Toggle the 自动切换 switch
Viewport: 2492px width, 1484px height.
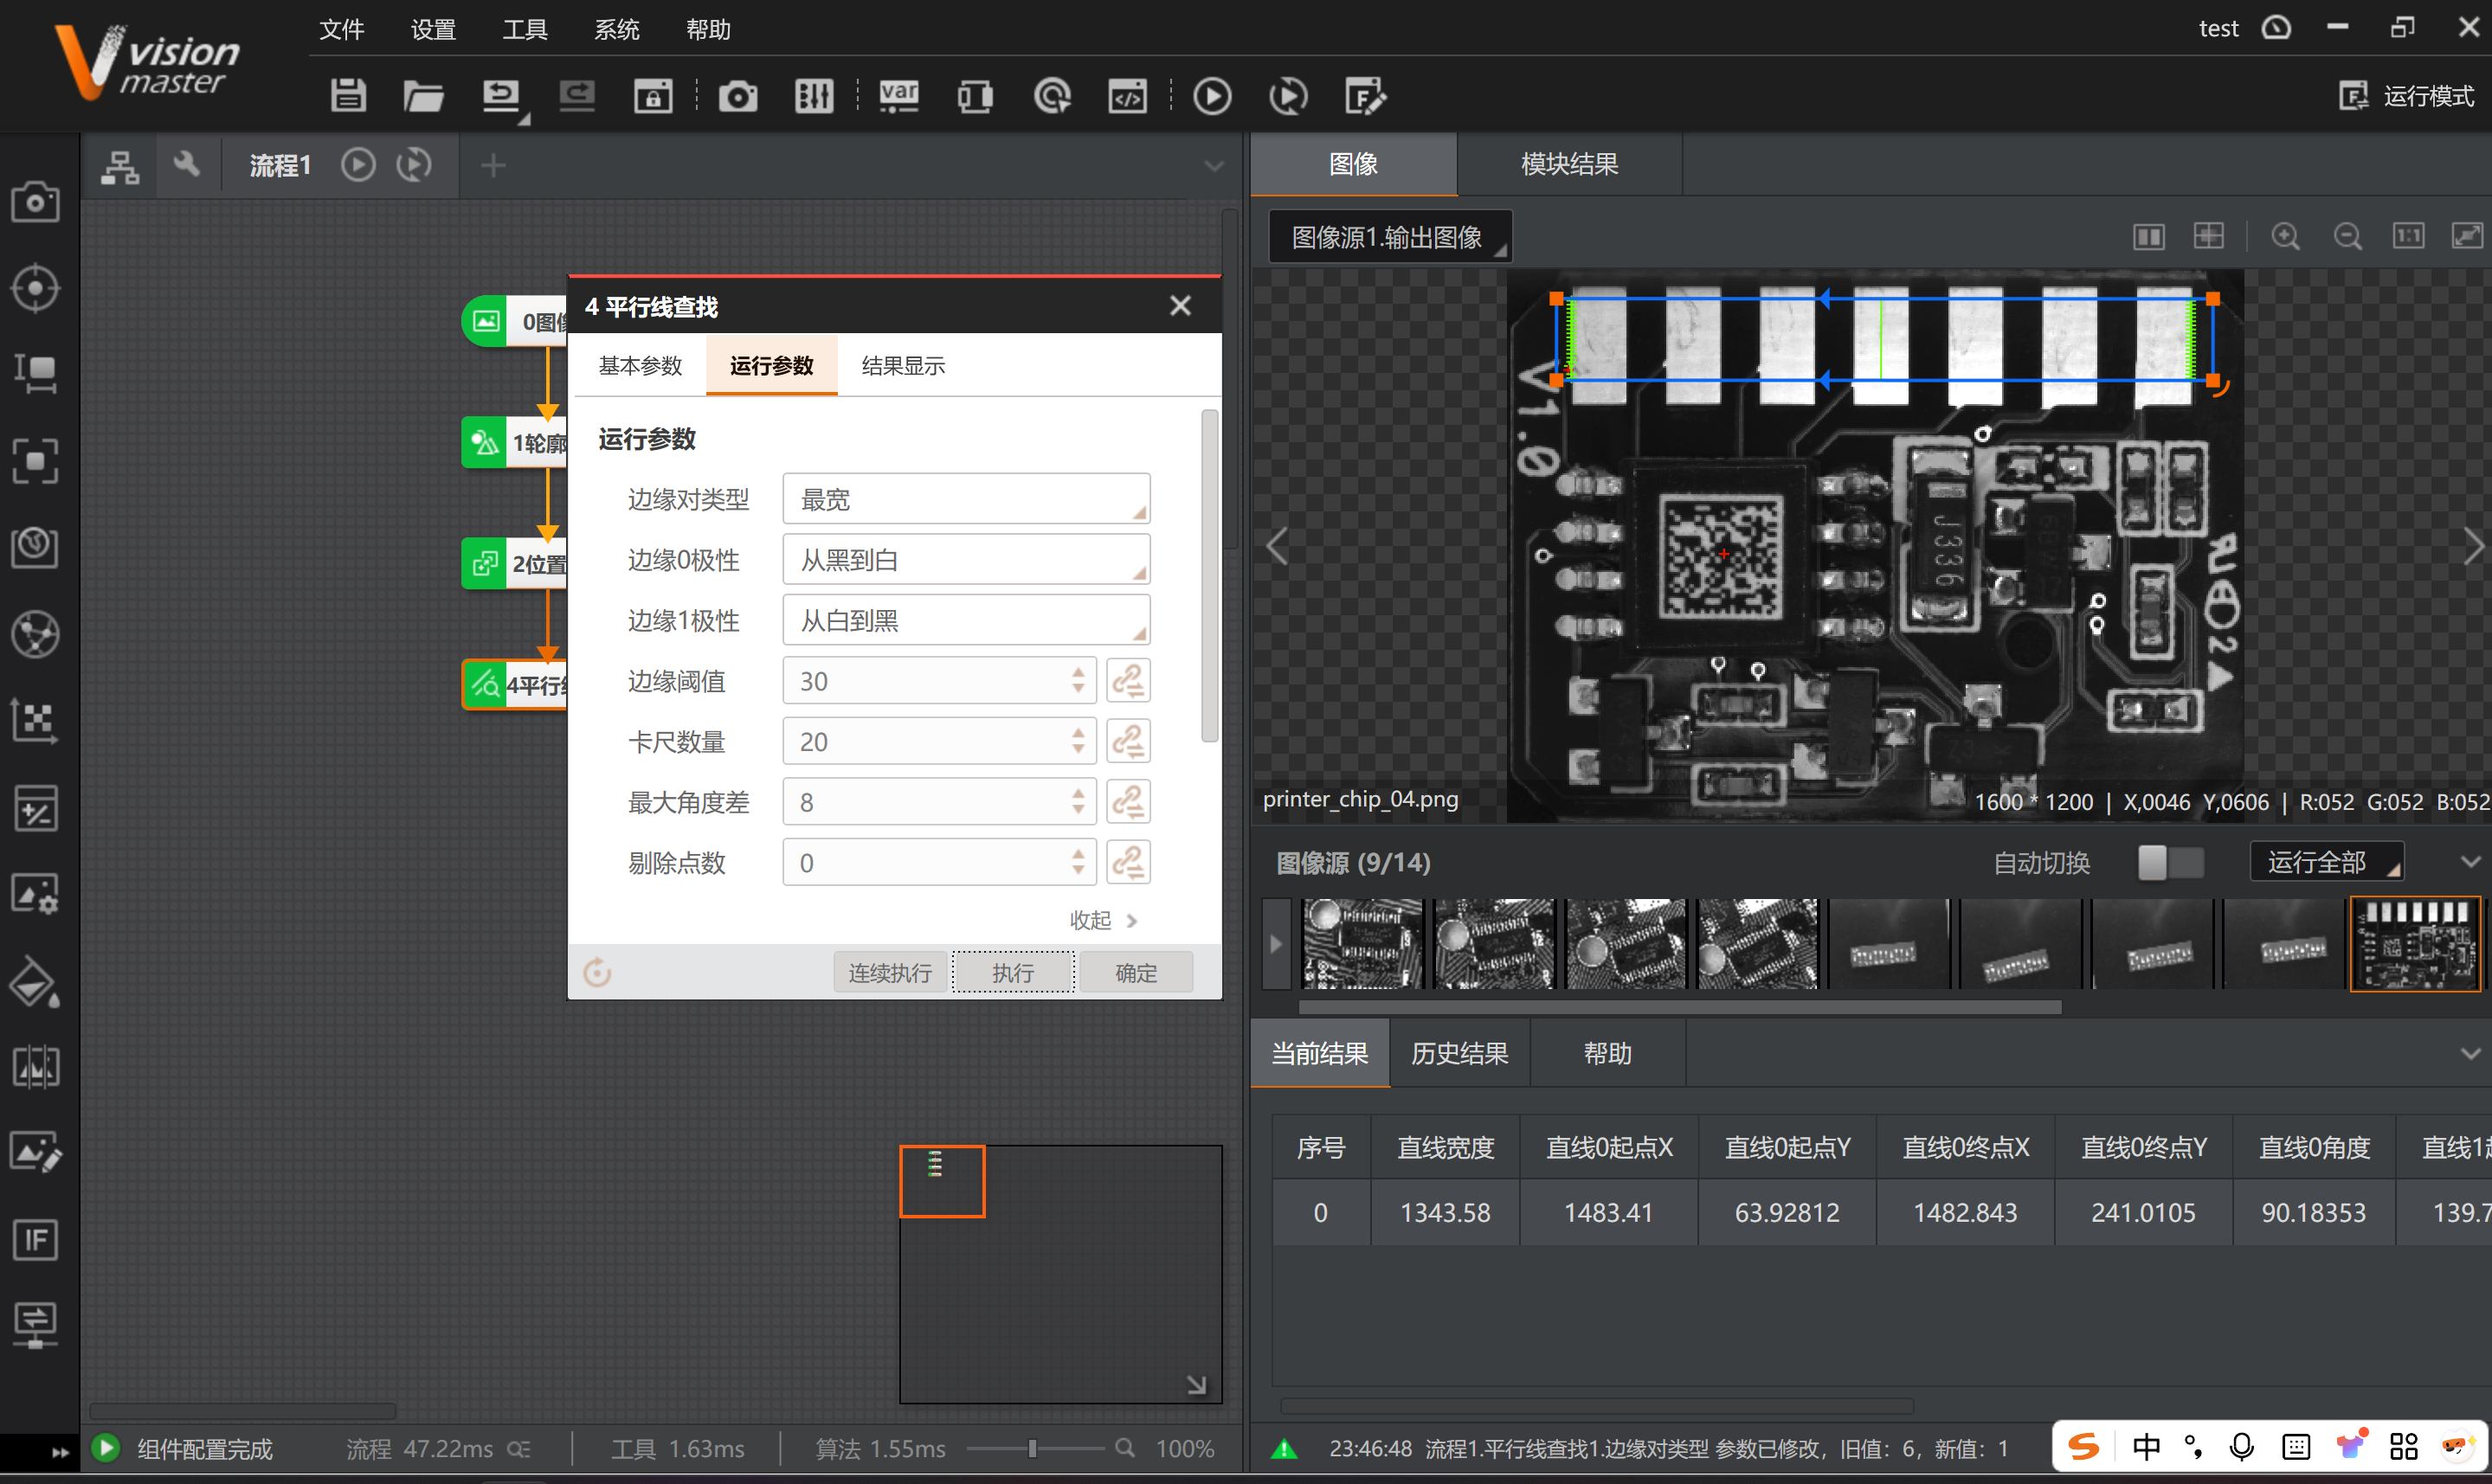click(2170, 862)
